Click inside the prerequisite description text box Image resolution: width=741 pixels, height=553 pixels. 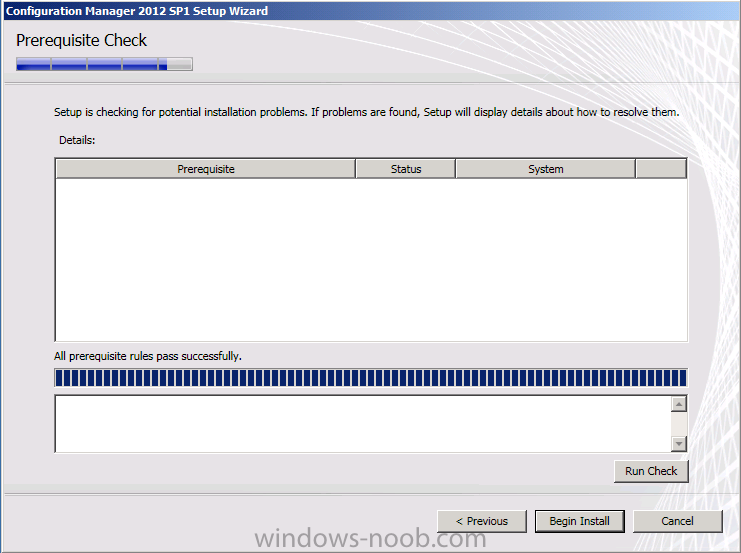coord(362,424)
